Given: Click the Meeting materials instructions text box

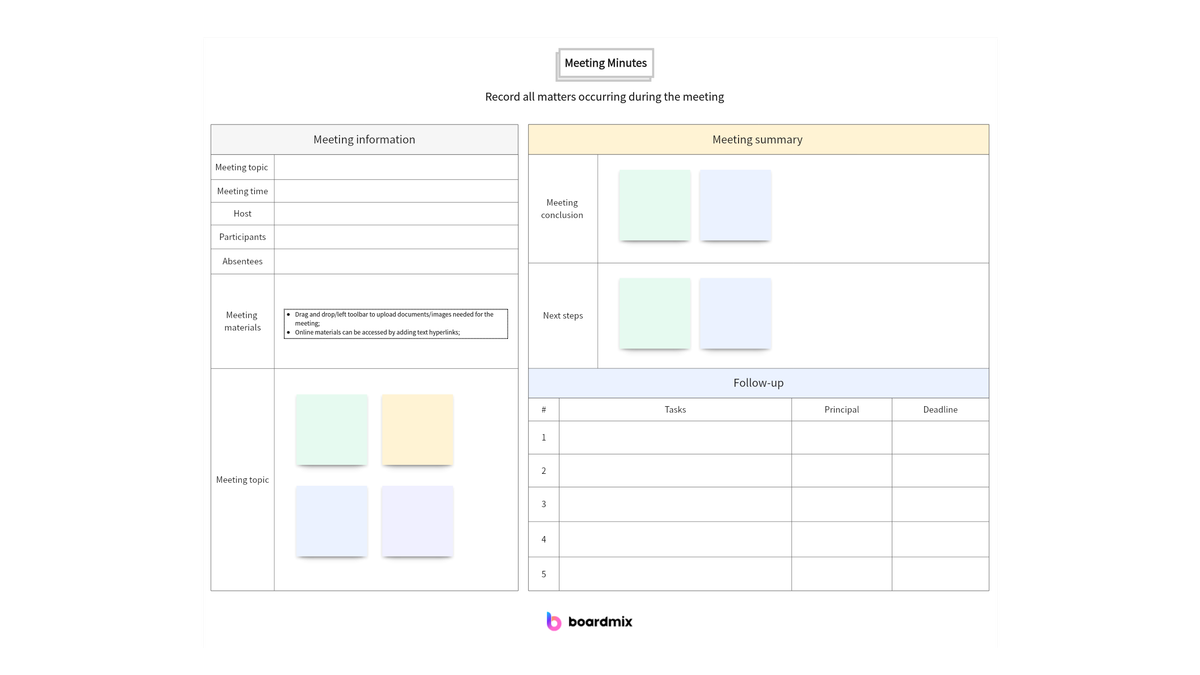Looking at the screenshot, I should point(396,323).
